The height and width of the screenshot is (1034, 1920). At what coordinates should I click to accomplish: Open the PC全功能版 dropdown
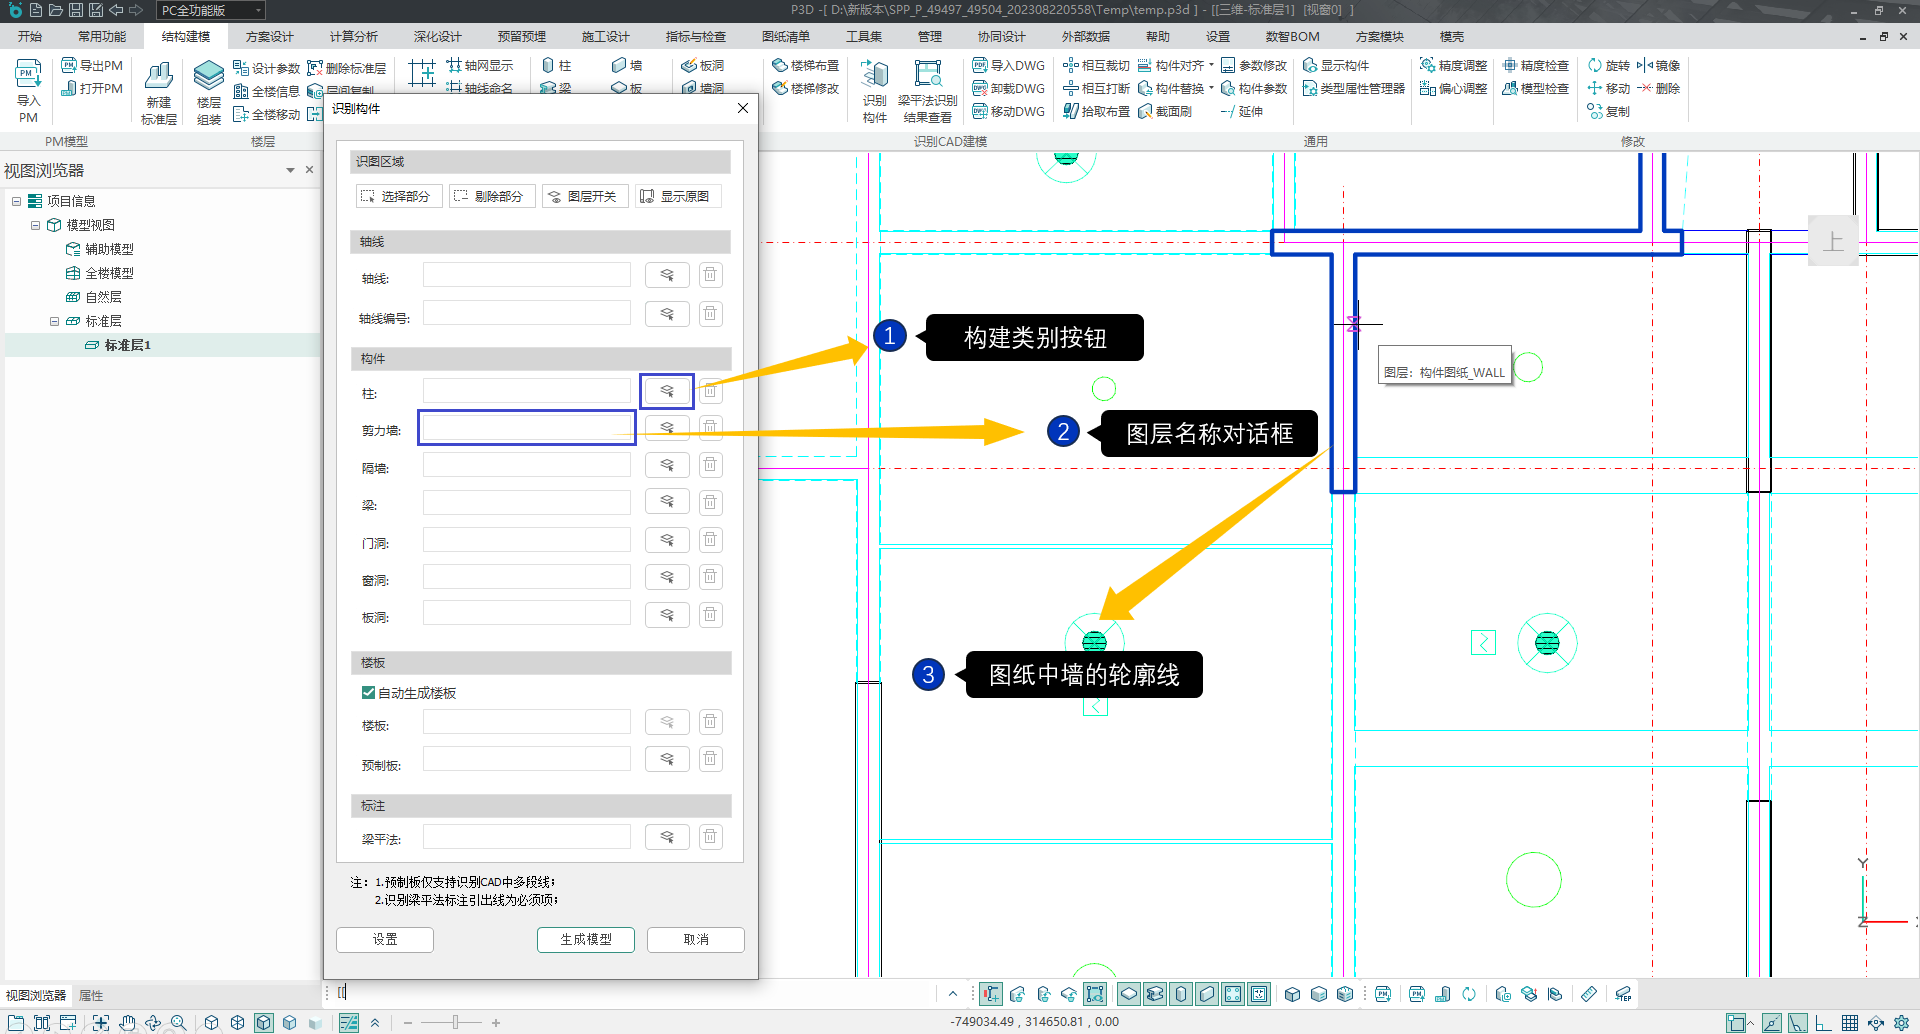point(211,11)
